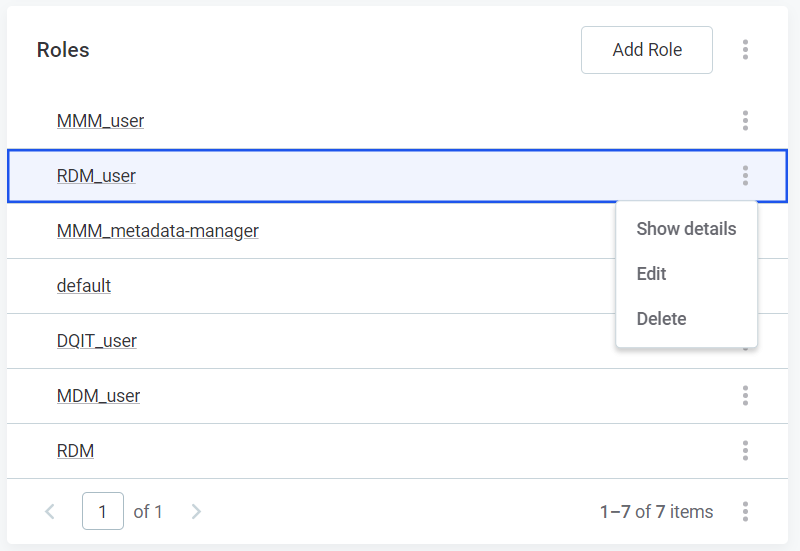Click the page number input field
This screenshot has width=800, height=551.
(x=103, y=512)
